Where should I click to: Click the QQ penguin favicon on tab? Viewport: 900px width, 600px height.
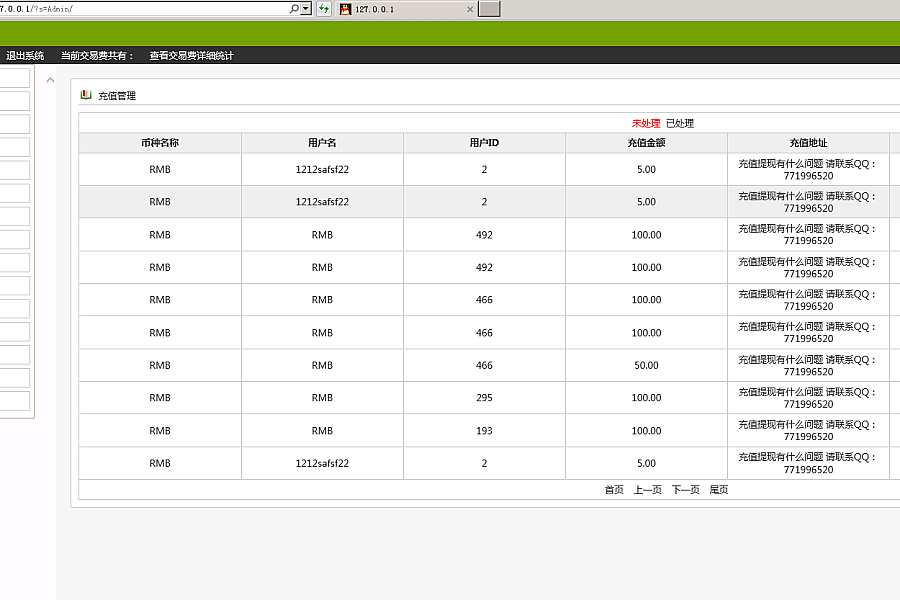pos(345,9)
